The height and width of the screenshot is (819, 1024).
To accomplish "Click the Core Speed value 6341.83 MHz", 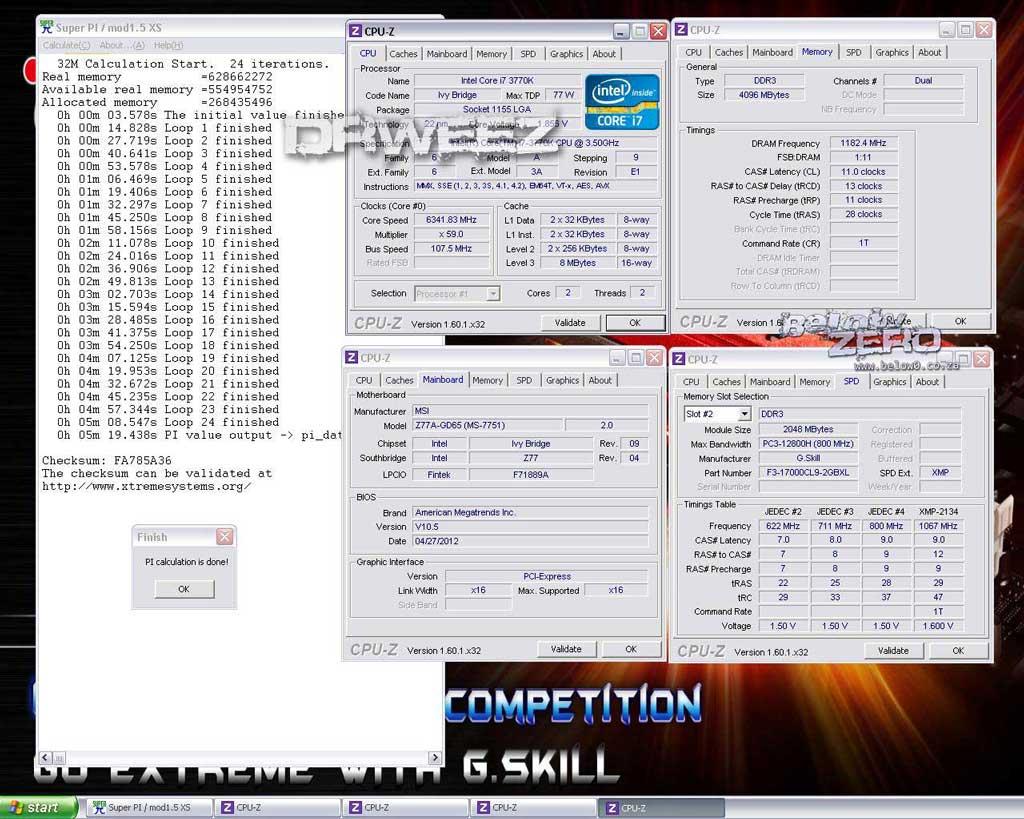I will click(x=451, y=220).
